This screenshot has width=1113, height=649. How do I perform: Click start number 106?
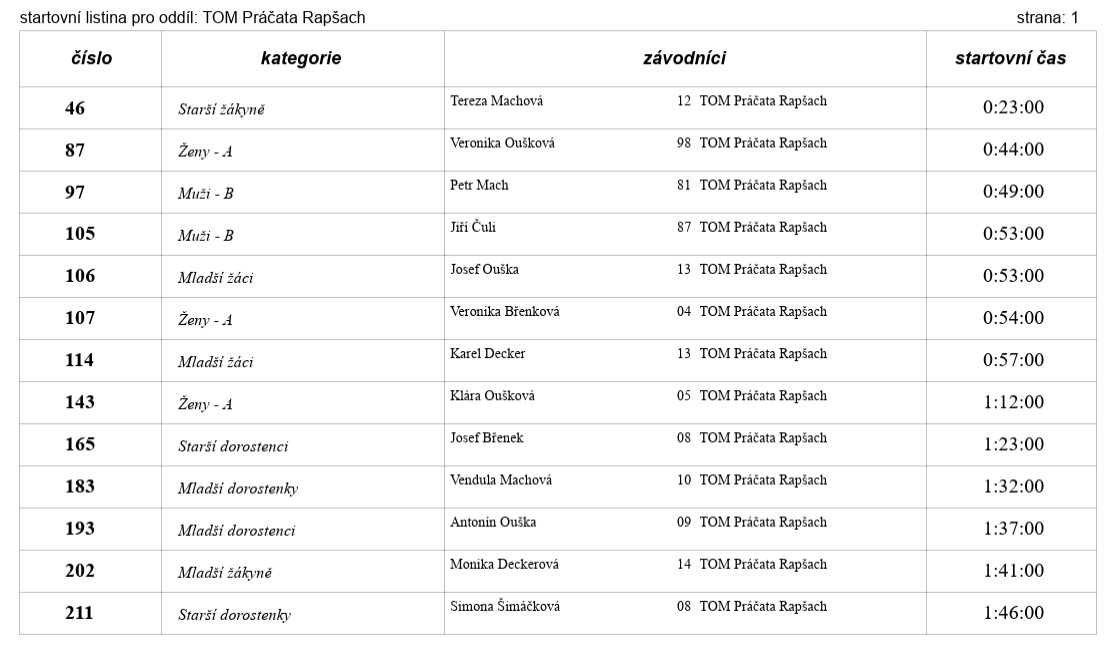click(80, 276)
